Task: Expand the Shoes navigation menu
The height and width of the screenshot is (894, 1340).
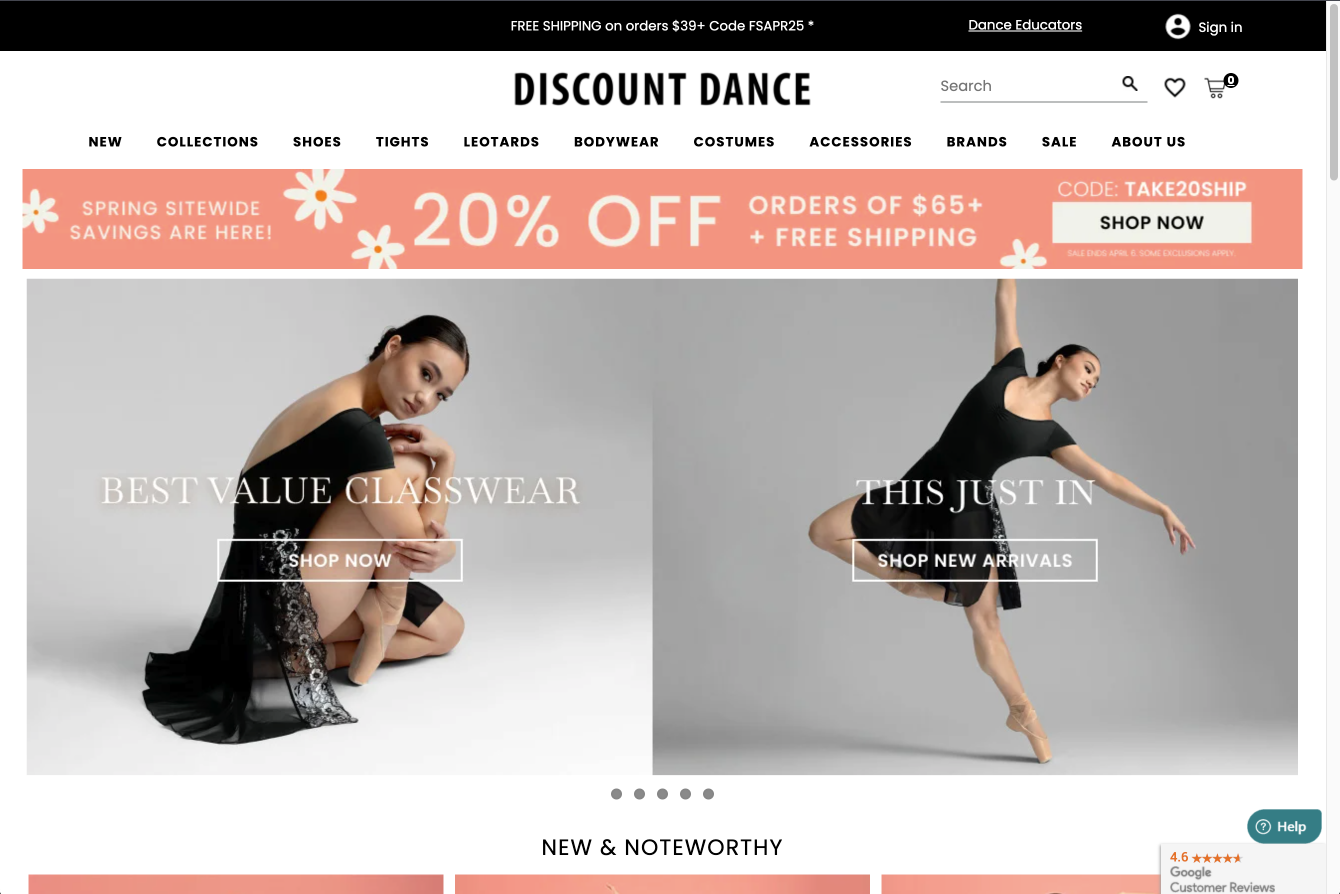Action: click(x=317, y=142)
